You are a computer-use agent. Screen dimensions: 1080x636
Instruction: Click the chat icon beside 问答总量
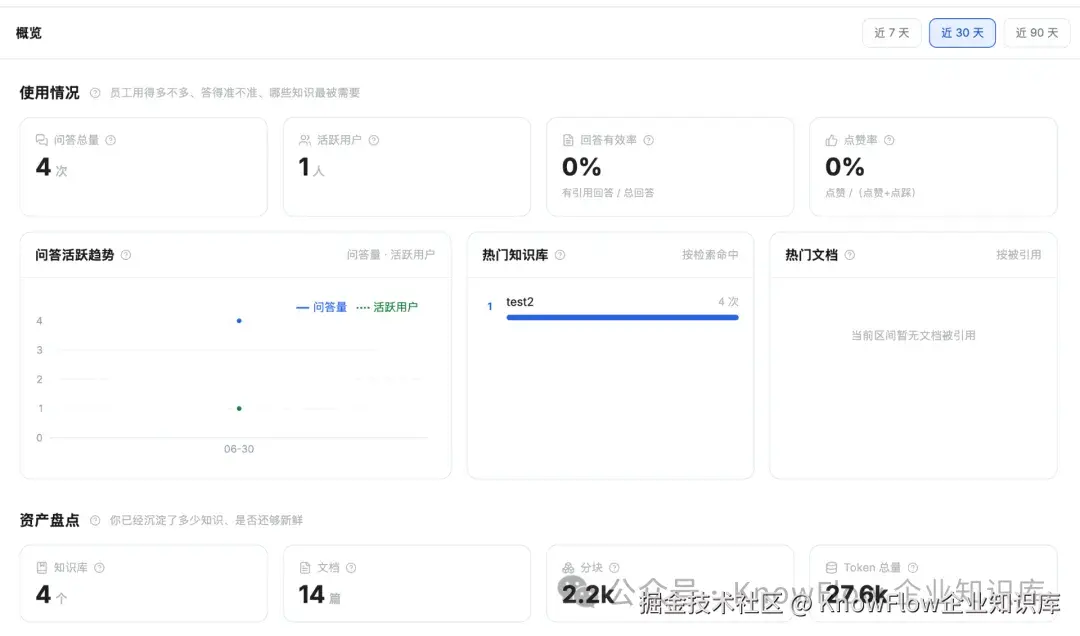41,140
